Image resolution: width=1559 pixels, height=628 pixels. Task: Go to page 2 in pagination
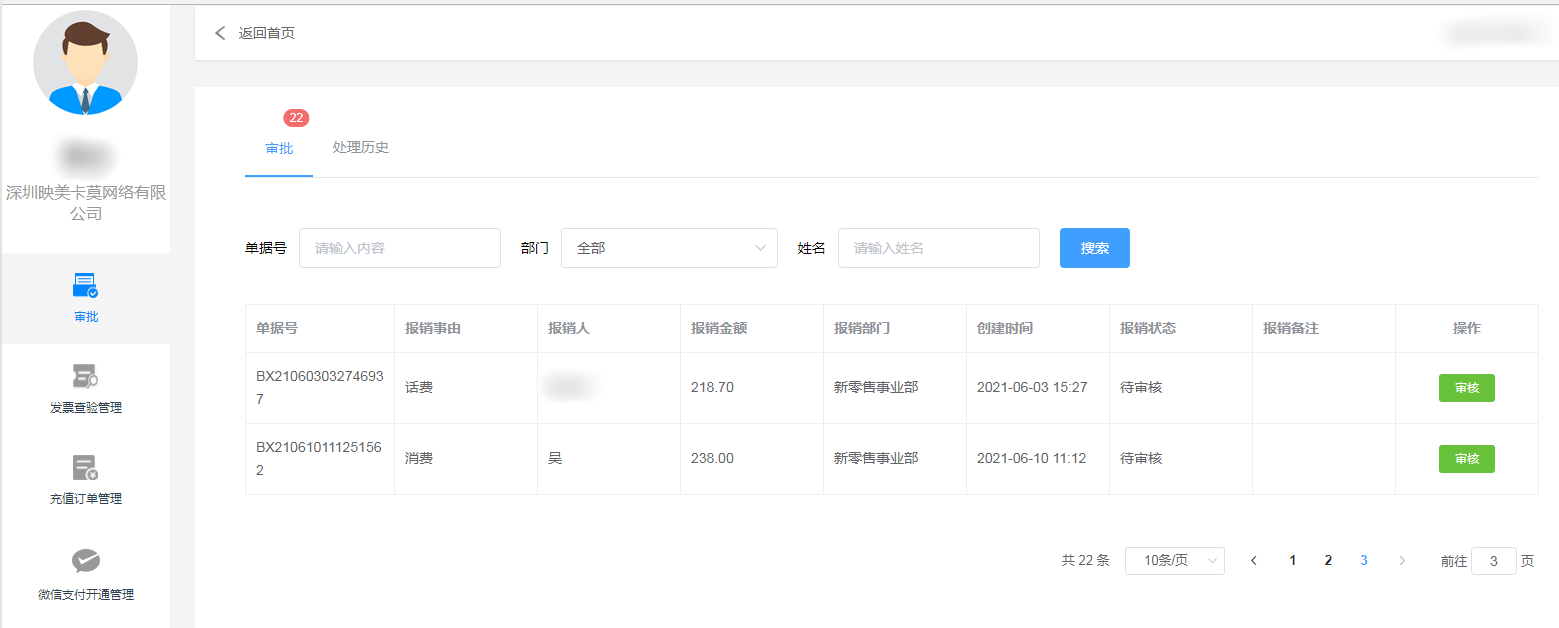coord(1328,561)
